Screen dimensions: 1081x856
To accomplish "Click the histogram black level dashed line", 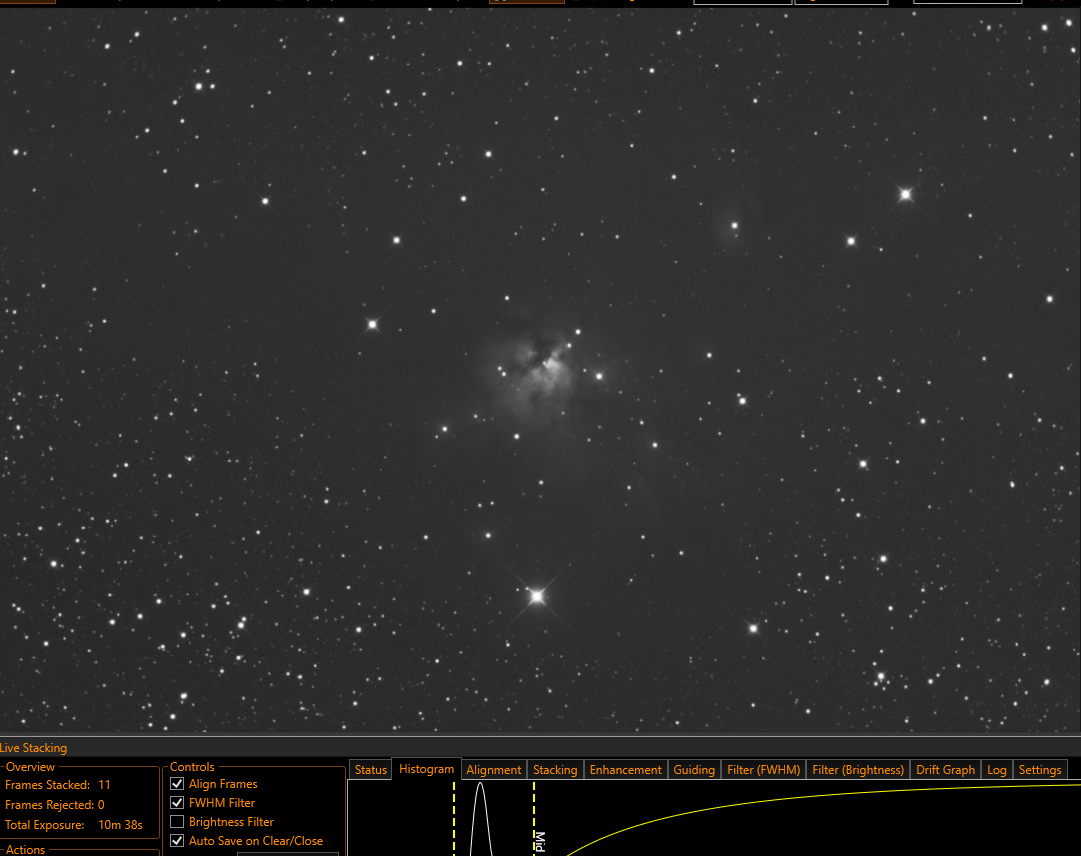I will click(x=454, y=819).
